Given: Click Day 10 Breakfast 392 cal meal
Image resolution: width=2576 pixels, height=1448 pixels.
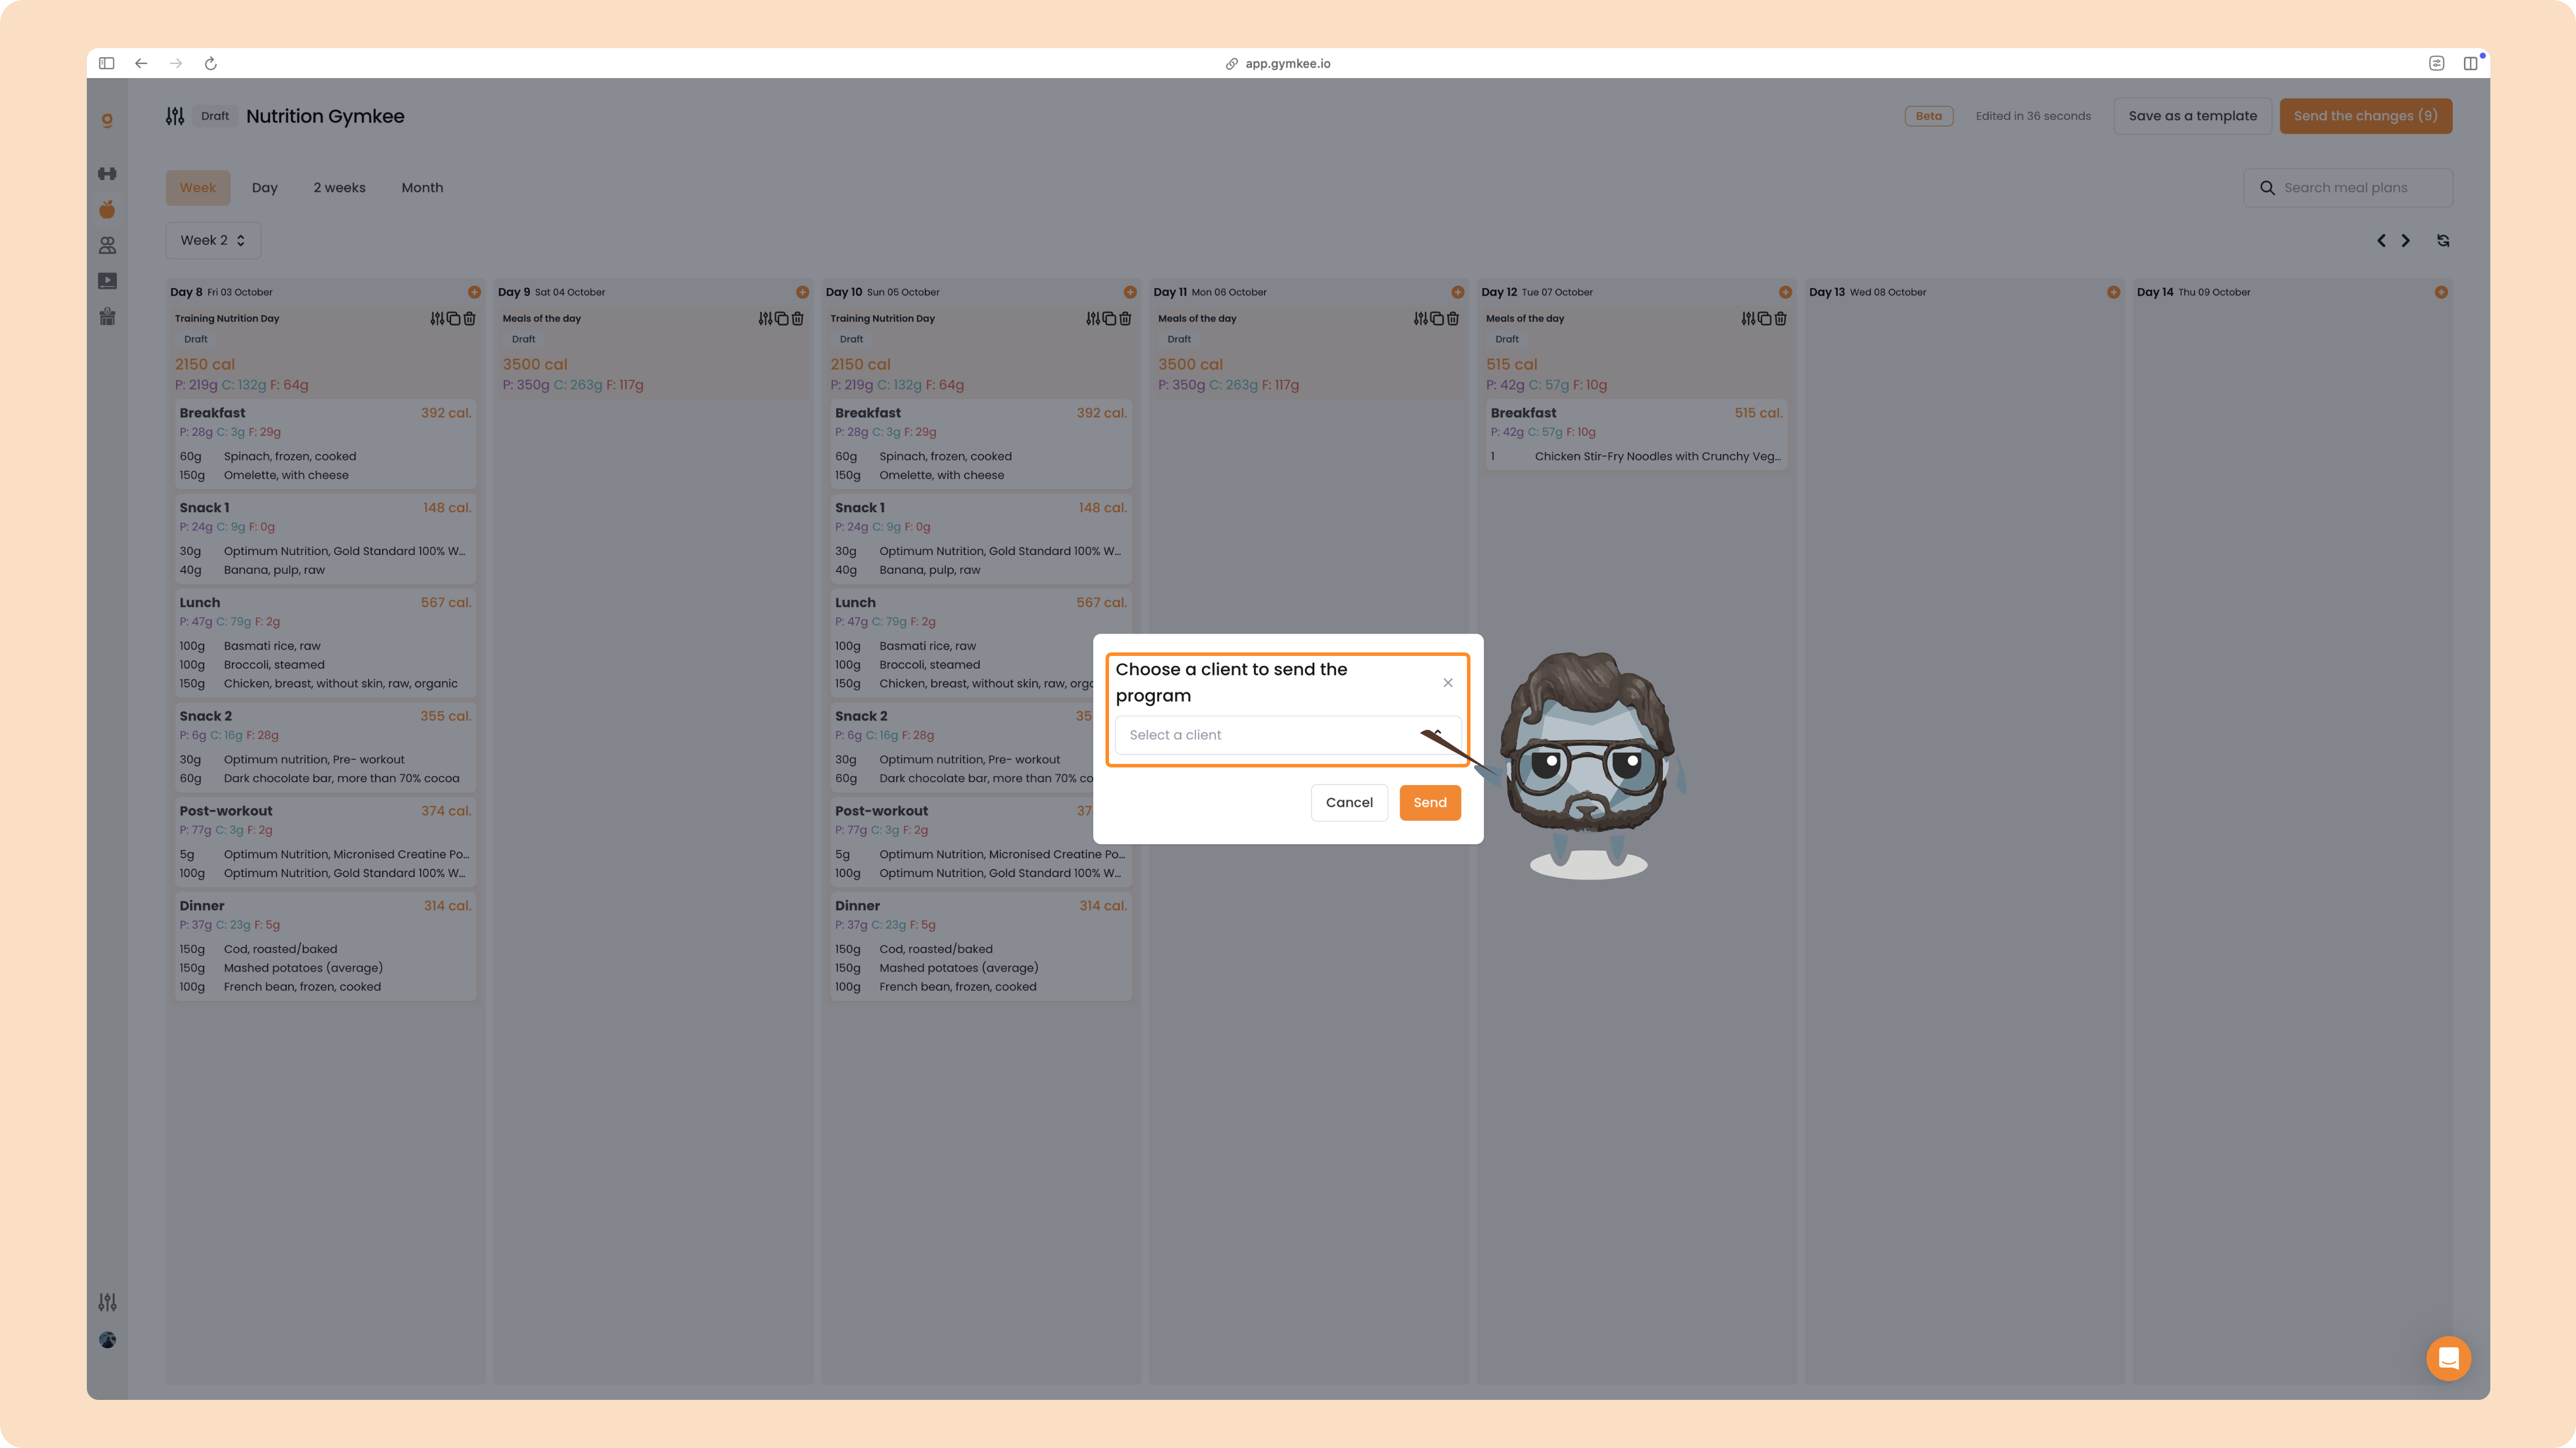Looking at the screenshot, I should coord(981,444).
